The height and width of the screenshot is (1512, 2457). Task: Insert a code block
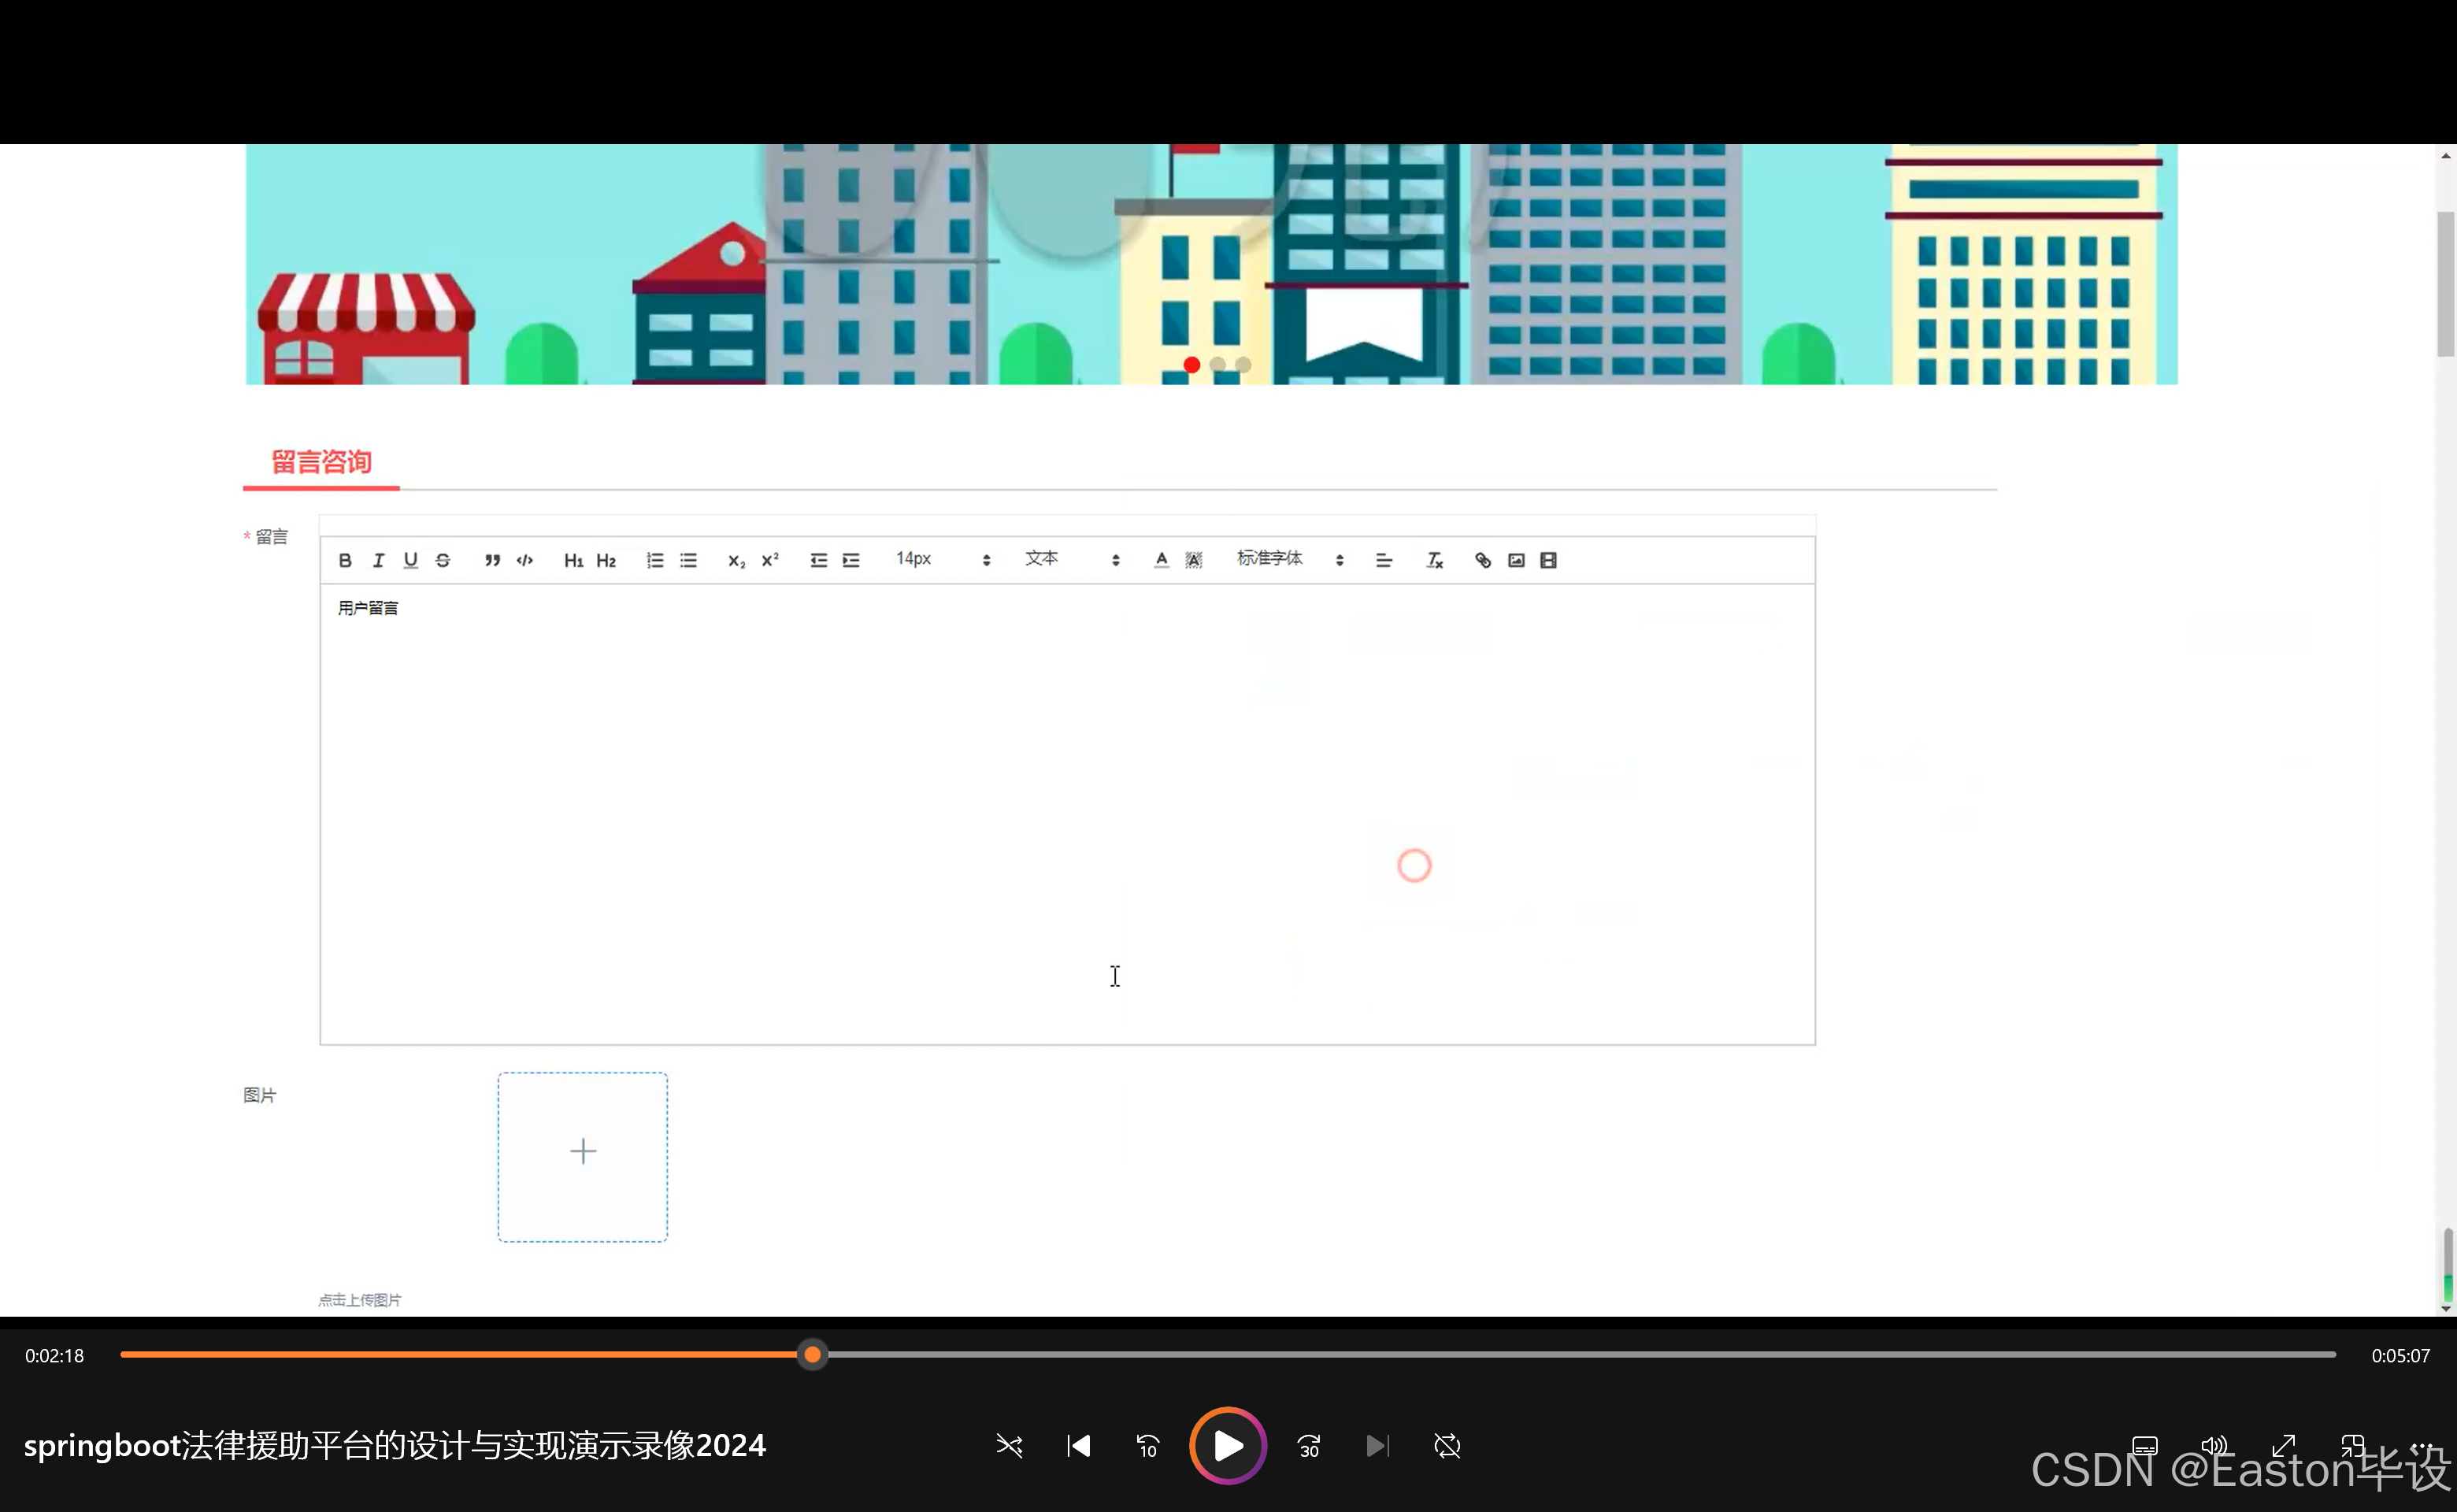point(525,560)
